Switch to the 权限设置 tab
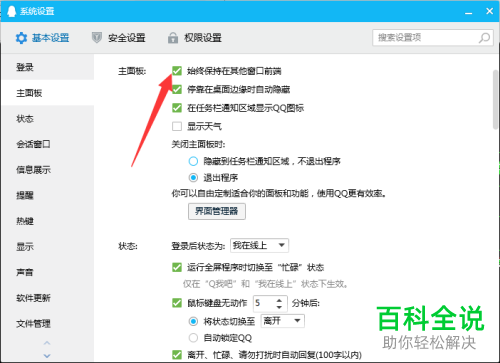The width and height of the screenshot is (500, 363). 195,38
